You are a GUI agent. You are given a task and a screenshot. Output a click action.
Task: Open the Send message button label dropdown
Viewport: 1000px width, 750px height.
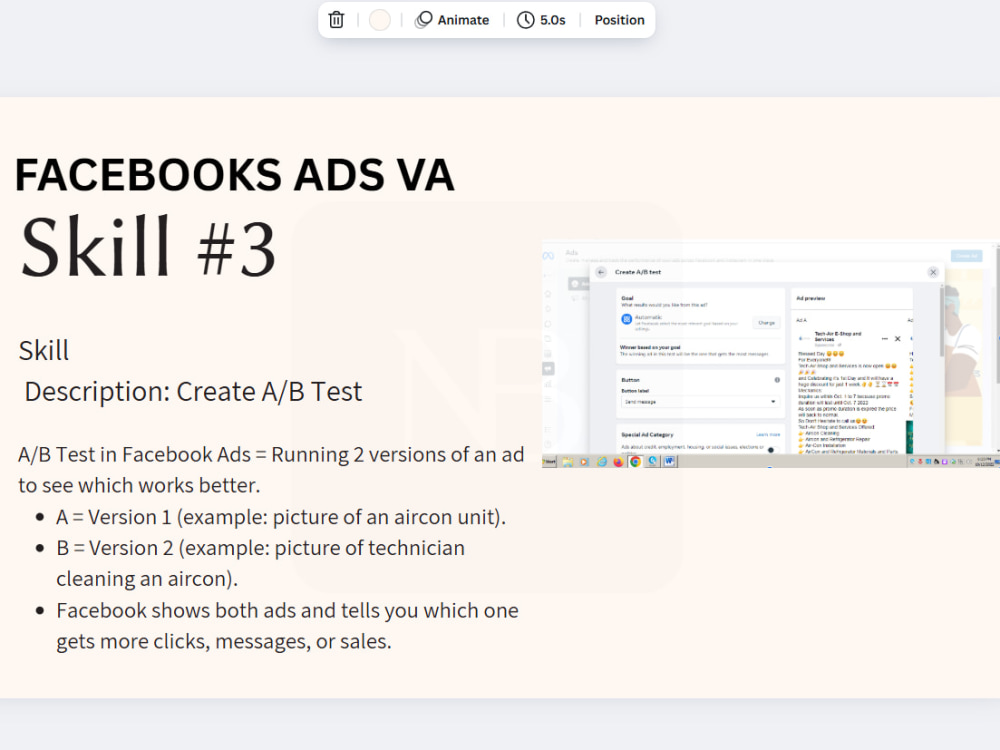pyautogui.click(x=700, y=402)
